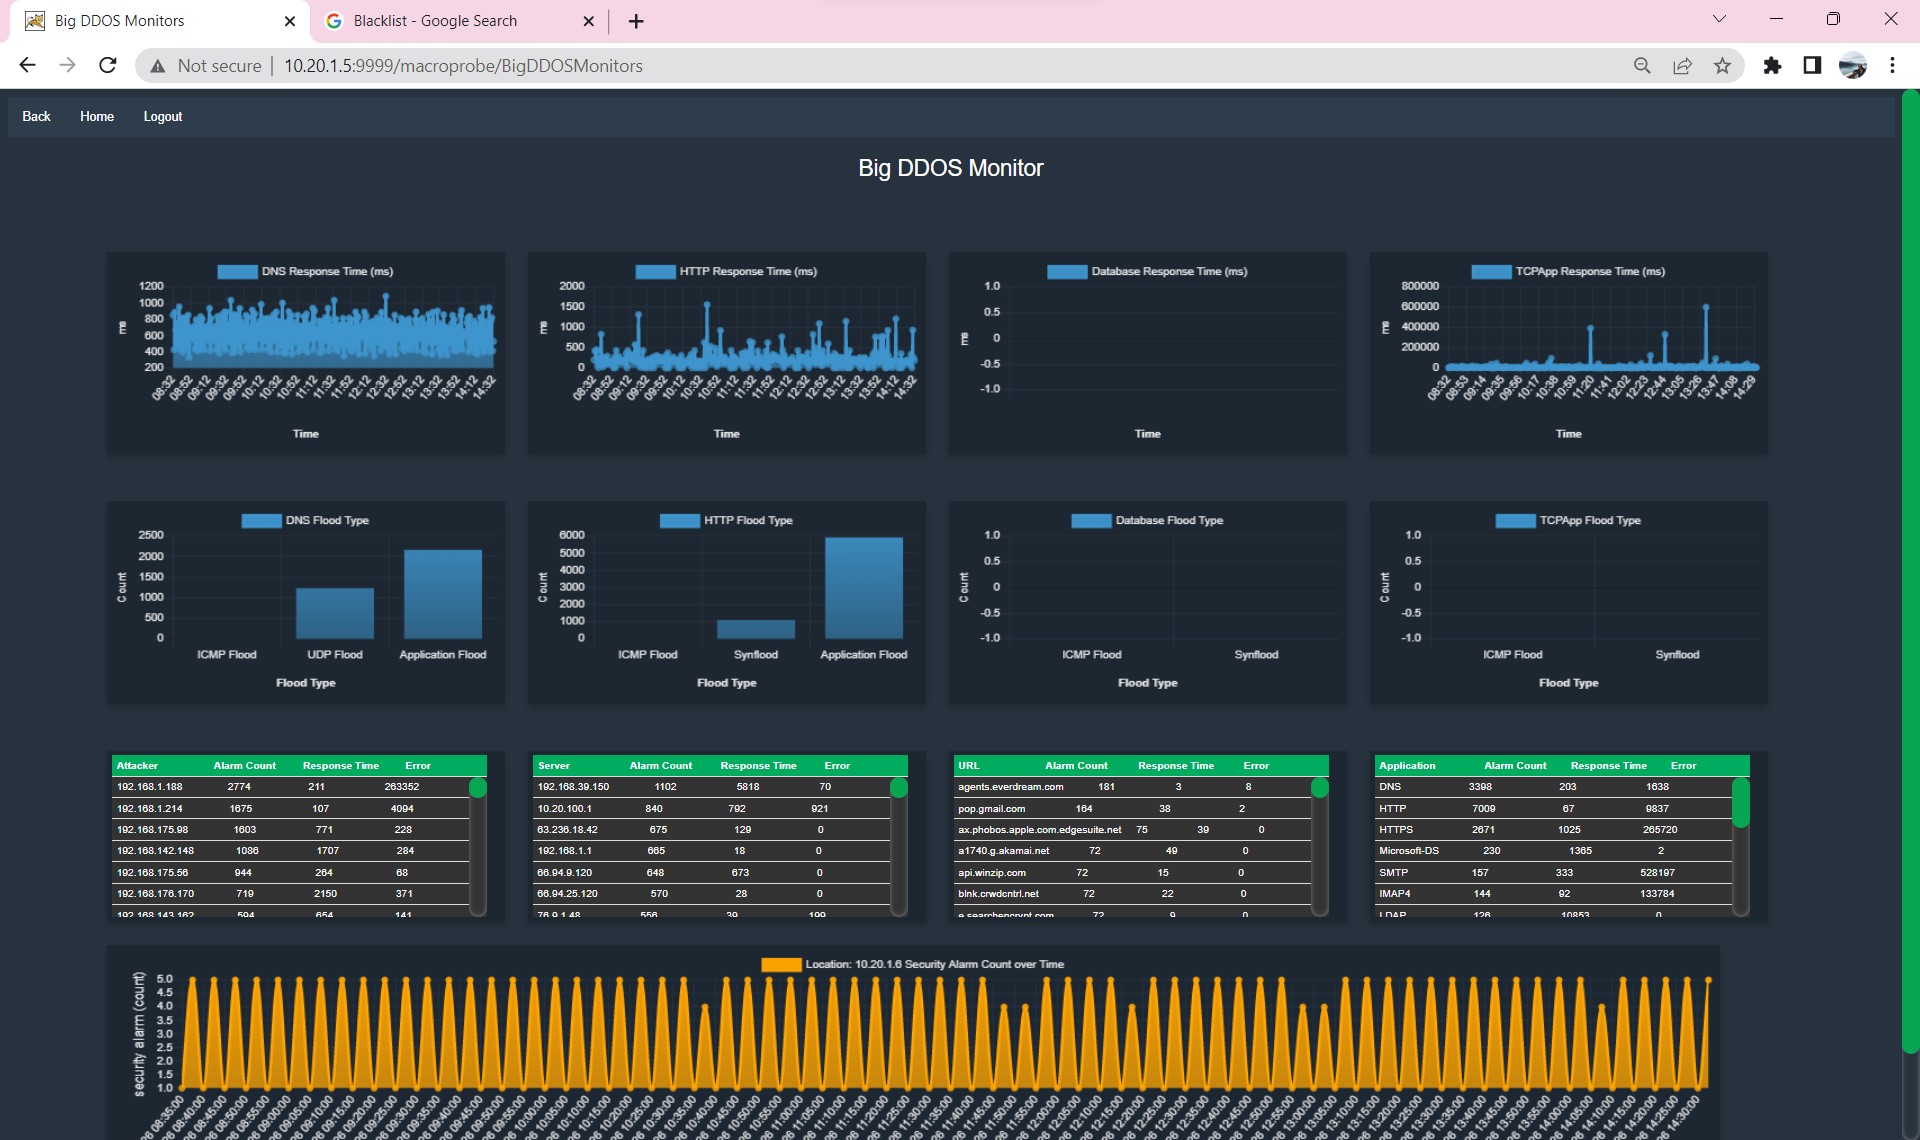The height and width of the screenshot is (1140, 1920).
Task: Open the extensions puzzle icon
Action: pos(1772,66)
